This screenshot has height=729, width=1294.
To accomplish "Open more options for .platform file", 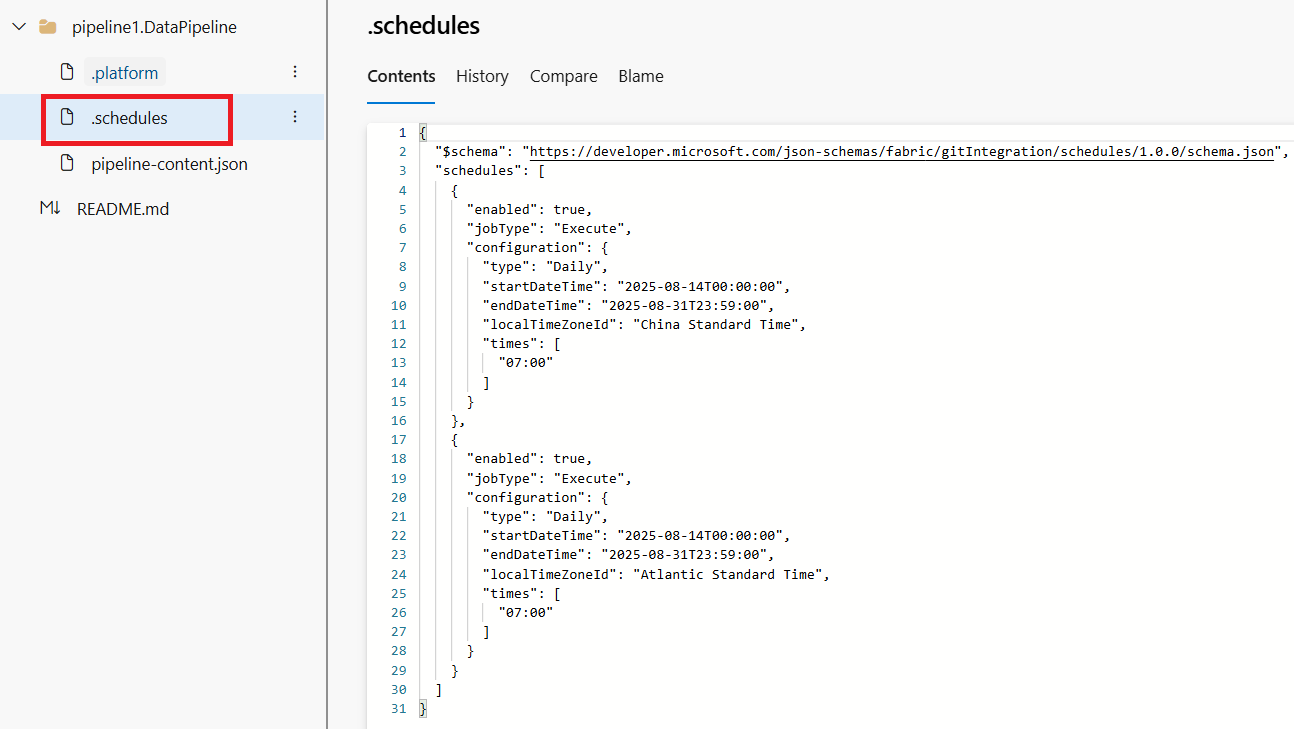I will [295, 72].
